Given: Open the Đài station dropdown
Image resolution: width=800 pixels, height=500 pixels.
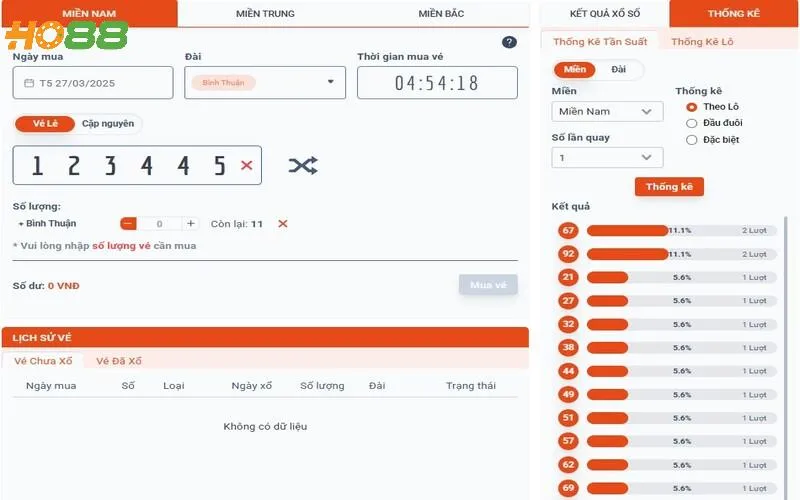Looking at the screenshot, I should click(x=331, y=83).
